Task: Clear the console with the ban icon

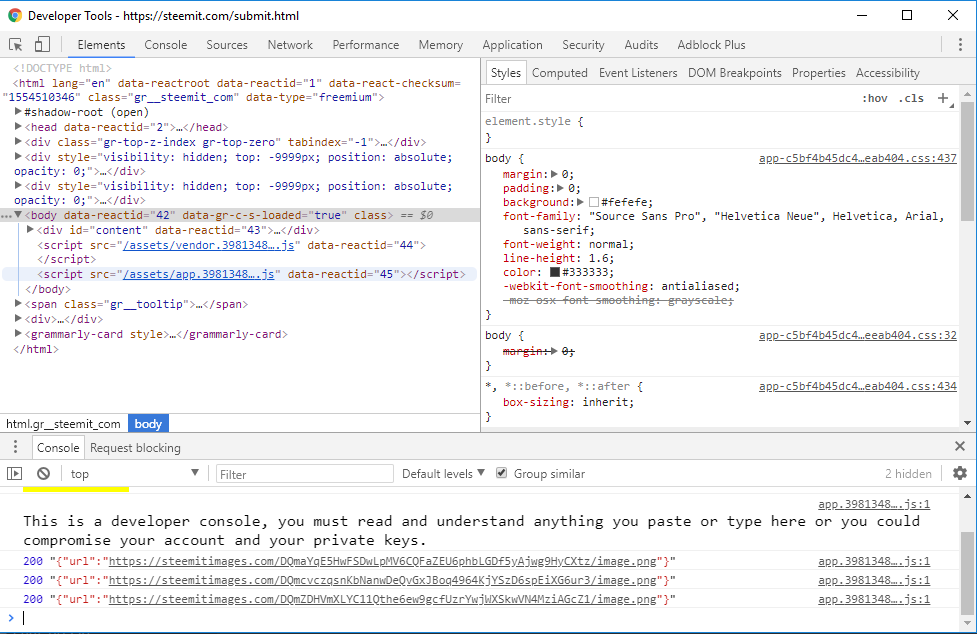Action: pos(43,474)
